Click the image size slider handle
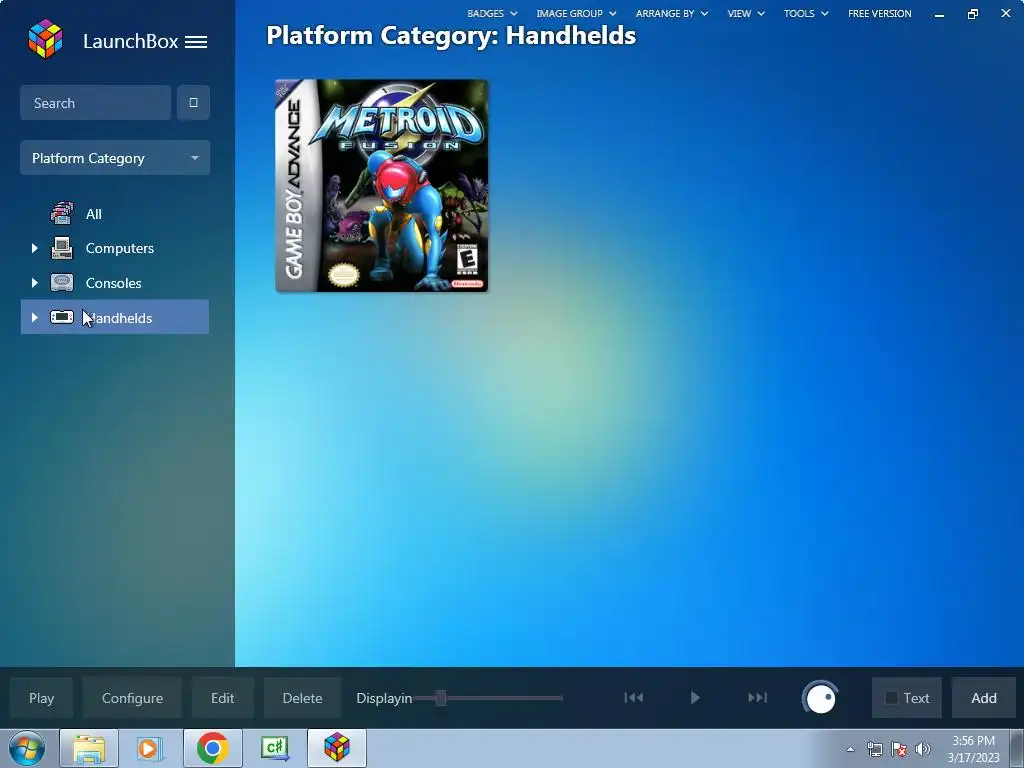1024x768 pixels. pyautogui.click(x=441, y=698)
